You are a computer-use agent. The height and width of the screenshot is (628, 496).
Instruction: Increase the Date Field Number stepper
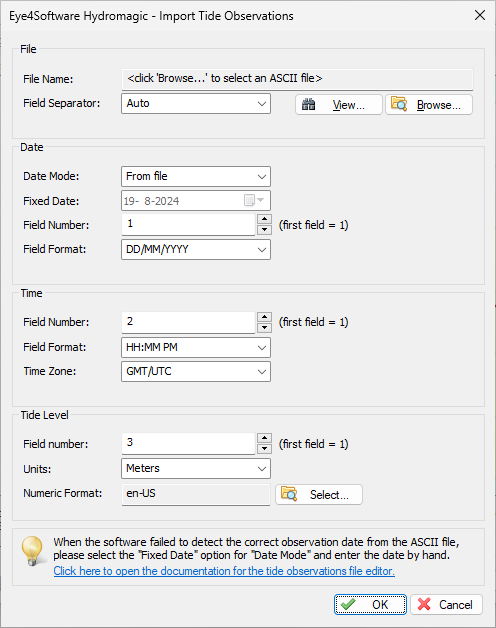click(x=264, y=219)
